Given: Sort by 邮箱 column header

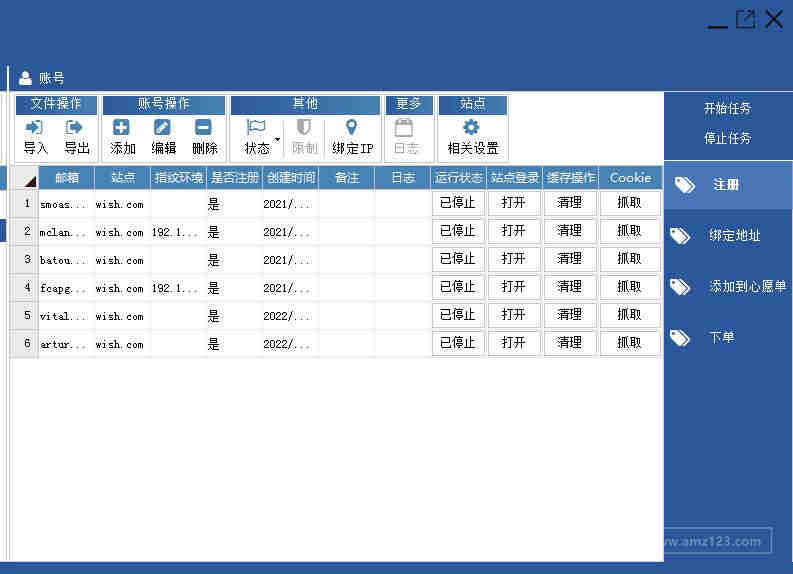Looking at the screenshot, I should click(x=67, y=178).
